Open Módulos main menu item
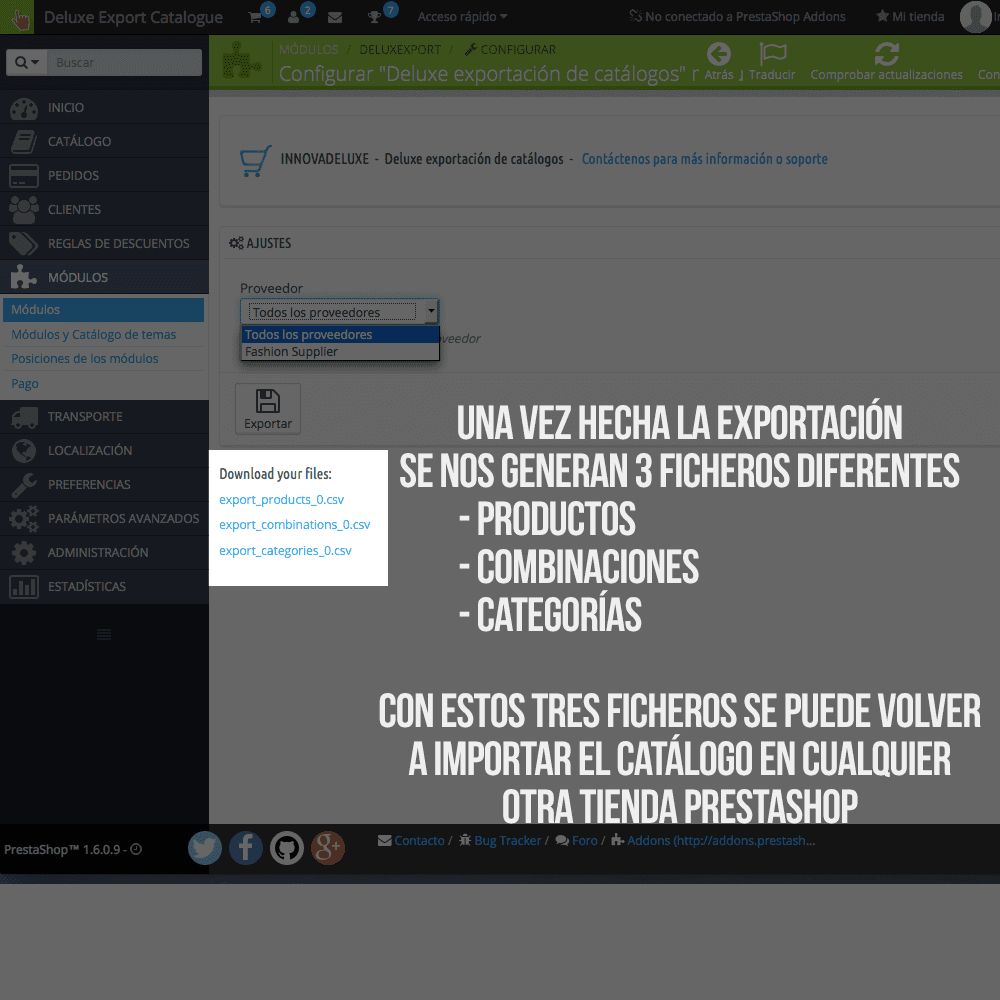1000x1000 pixels. (105, 277)
